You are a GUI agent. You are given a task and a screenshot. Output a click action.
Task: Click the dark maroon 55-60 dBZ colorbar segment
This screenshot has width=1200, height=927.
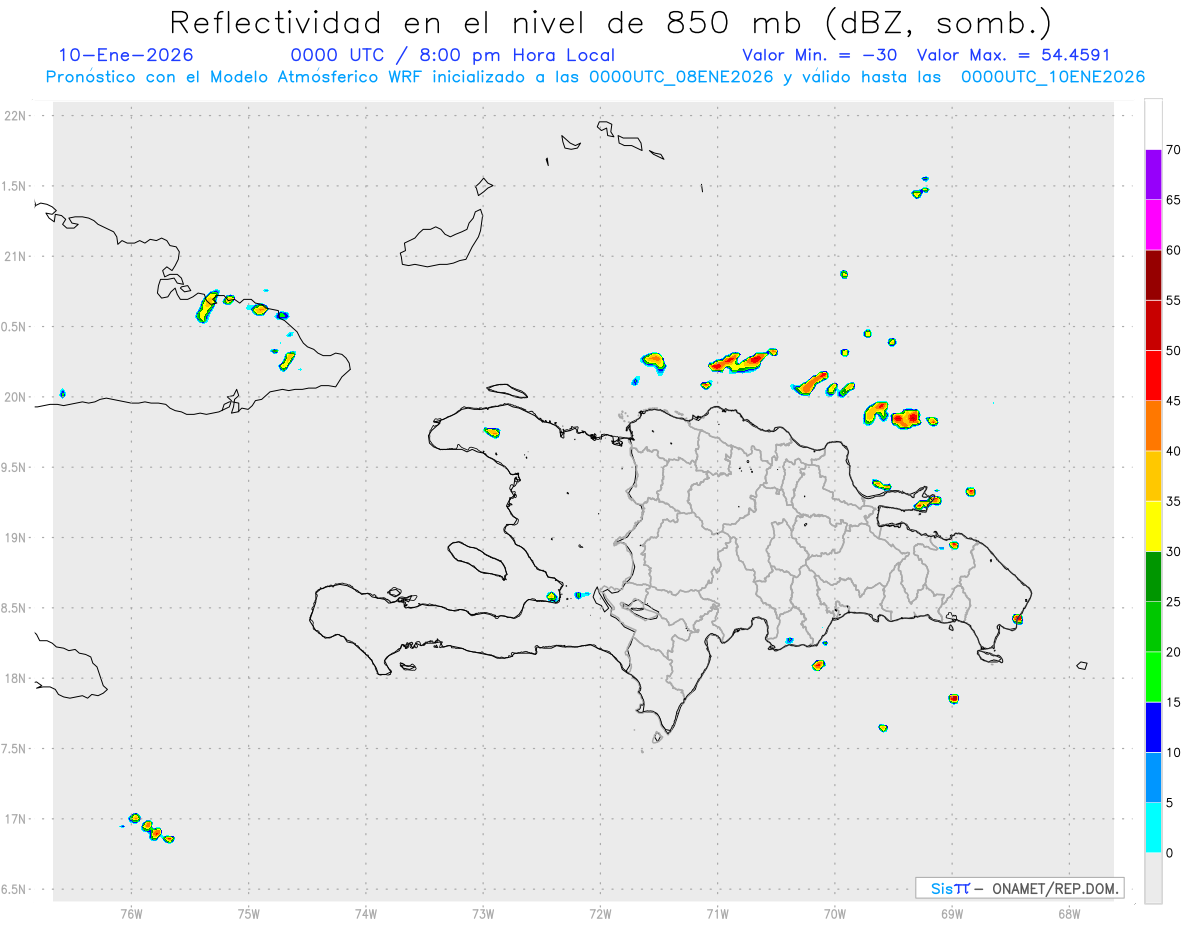[x=1153, y=275]
